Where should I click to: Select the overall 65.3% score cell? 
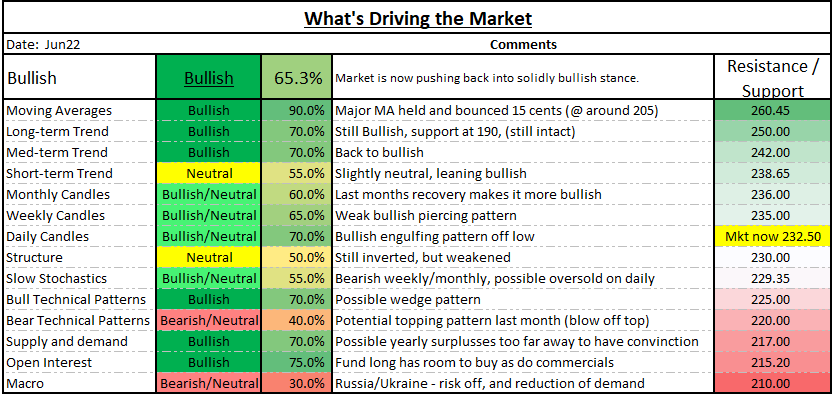coord(297,78)
